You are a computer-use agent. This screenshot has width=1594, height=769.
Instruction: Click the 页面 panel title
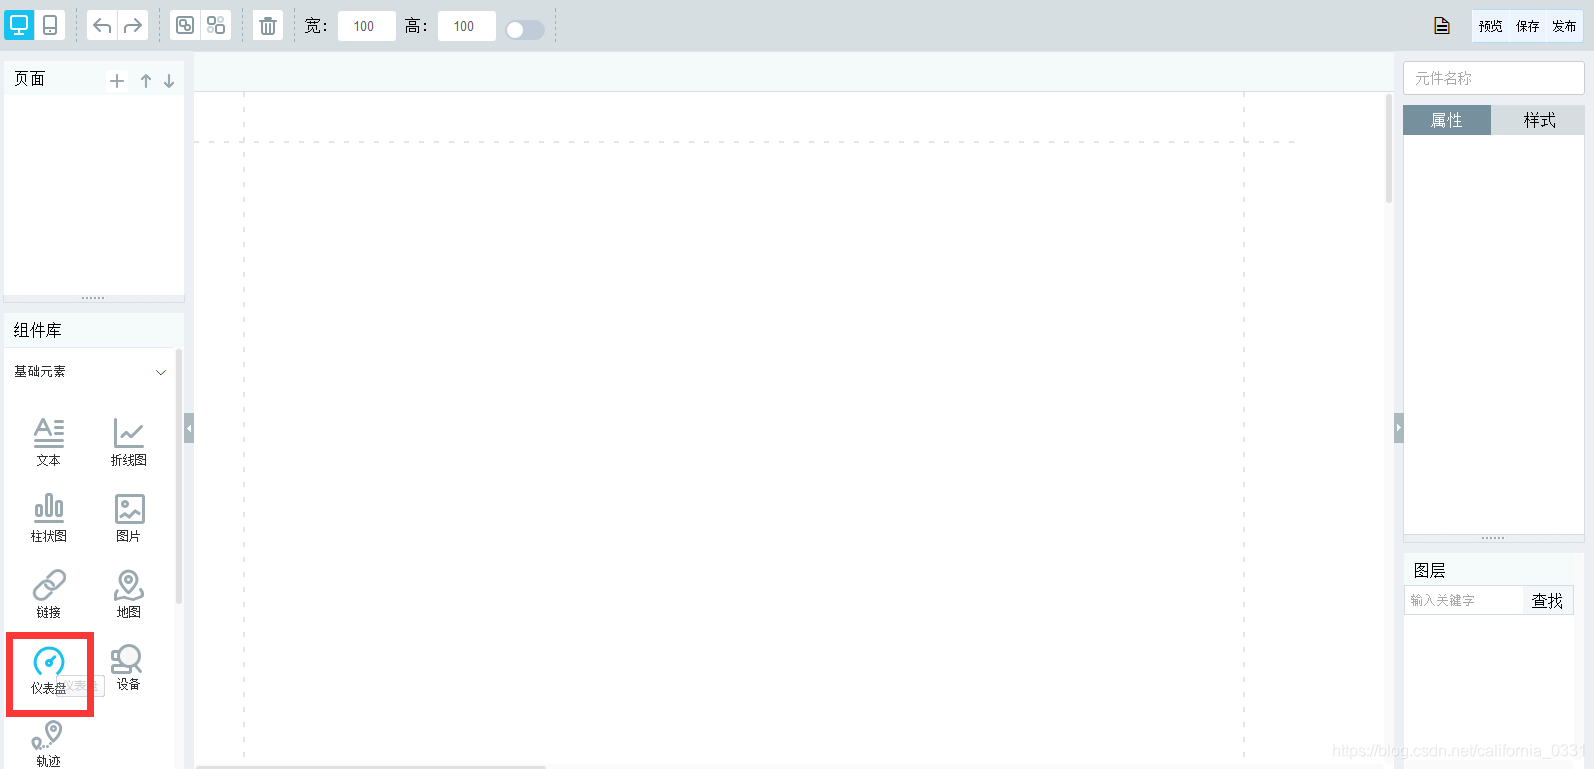point(30,79)
